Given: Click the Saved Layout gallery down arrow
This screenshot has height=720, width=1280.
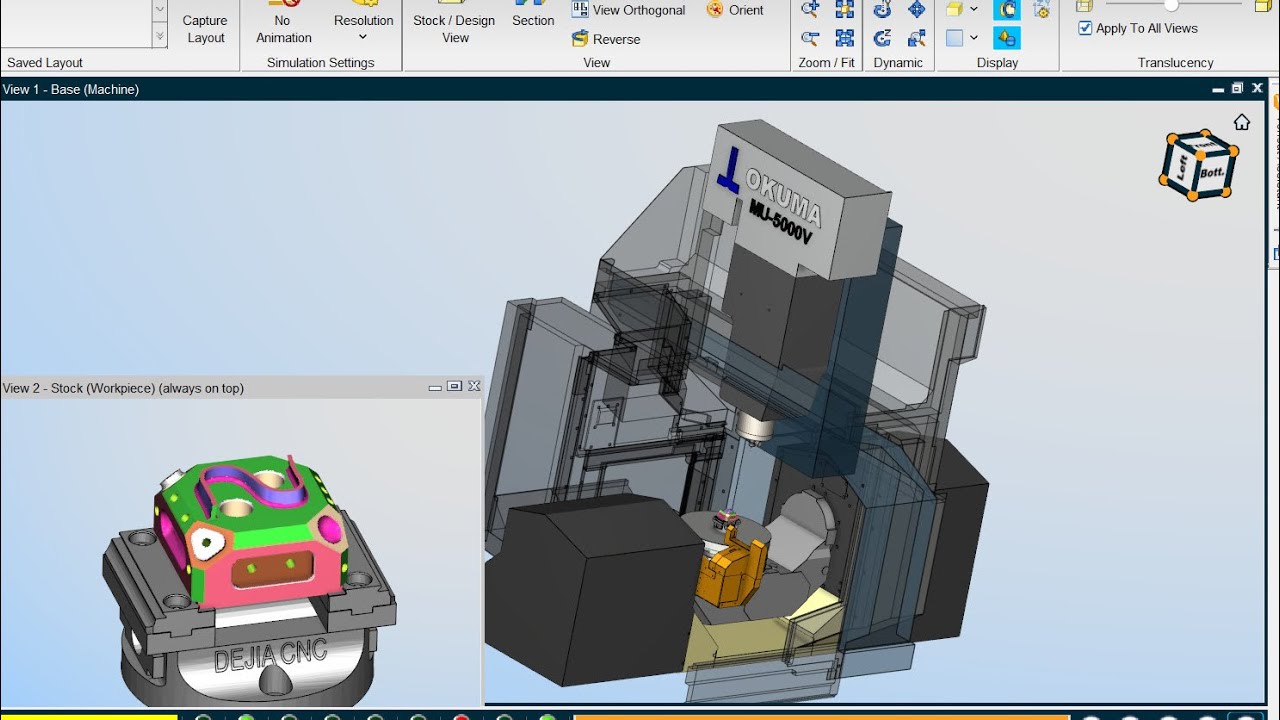Looking at the screenshot, I should [x=160, y=10].
